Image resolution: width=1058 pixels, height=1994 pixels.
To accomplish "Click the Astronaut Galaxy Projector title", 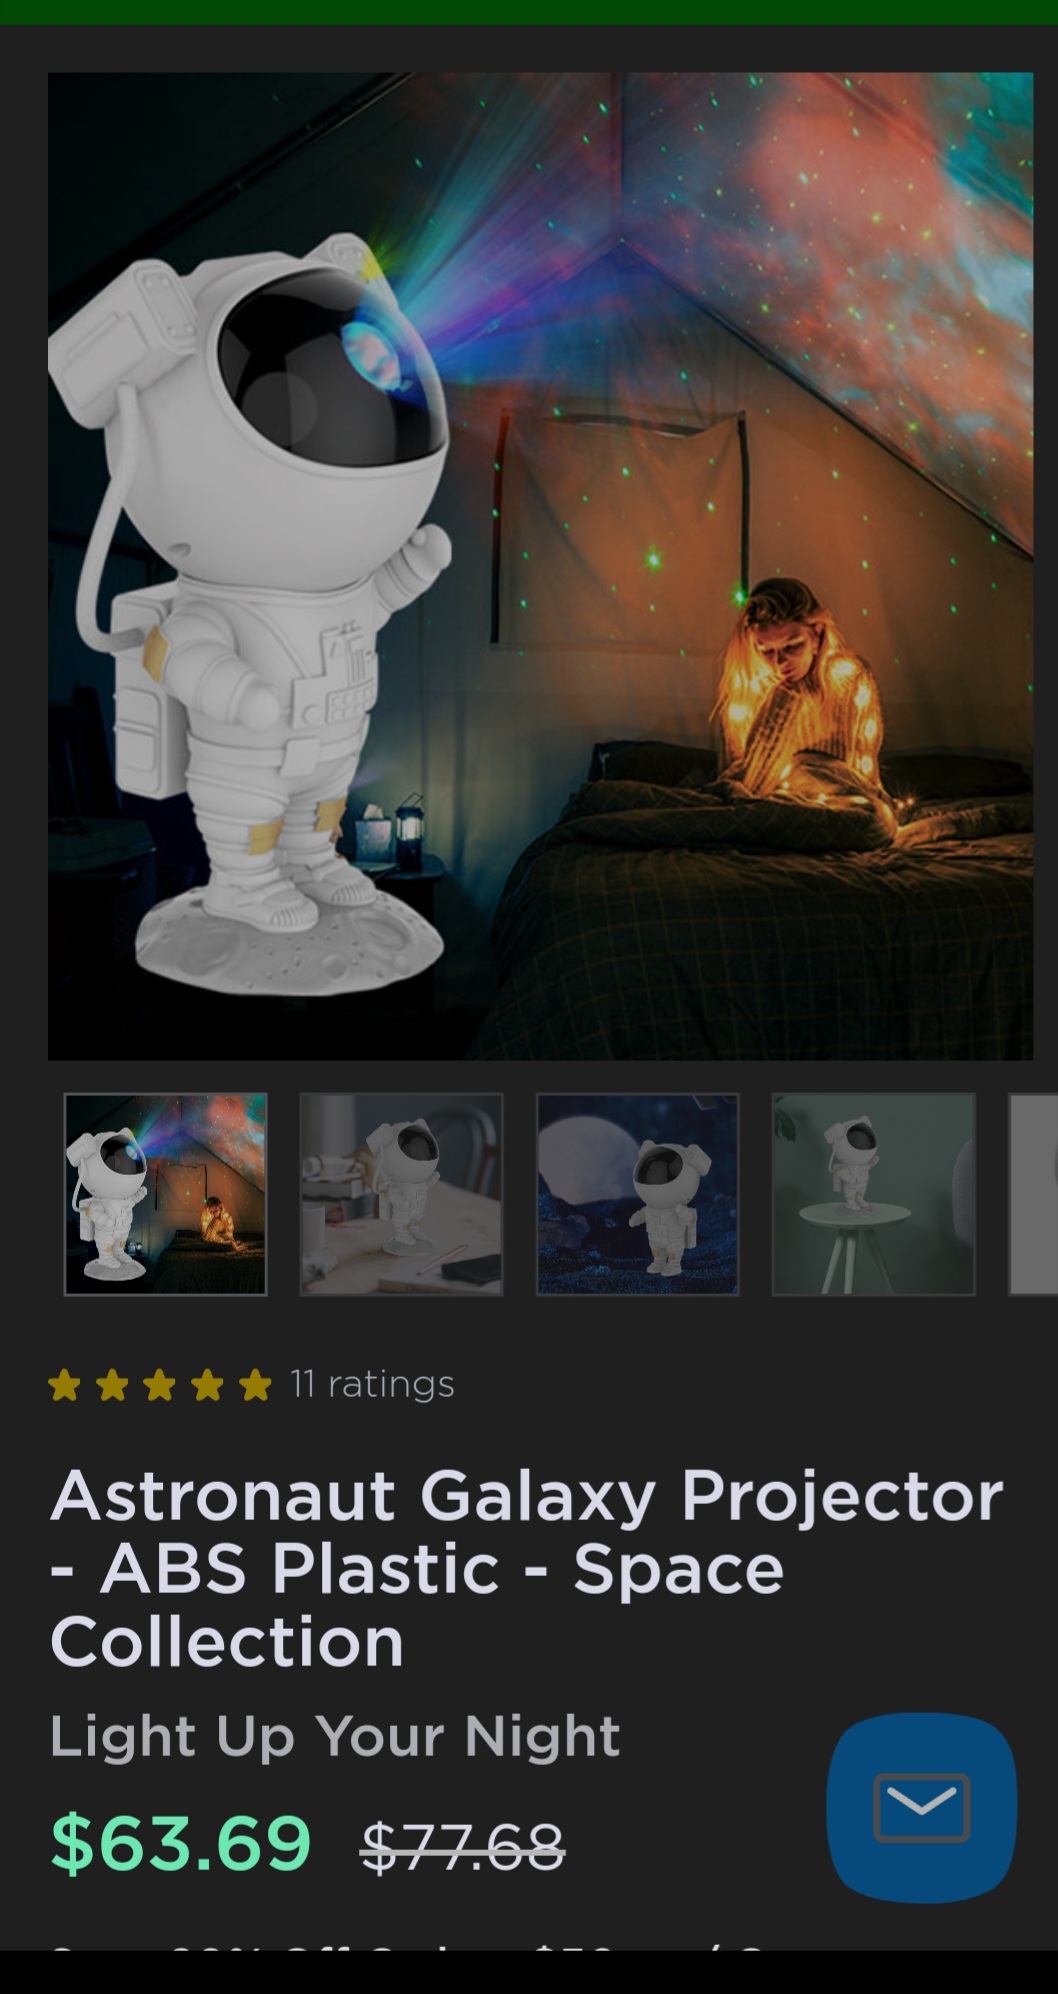I will (x=527, y=1568).
